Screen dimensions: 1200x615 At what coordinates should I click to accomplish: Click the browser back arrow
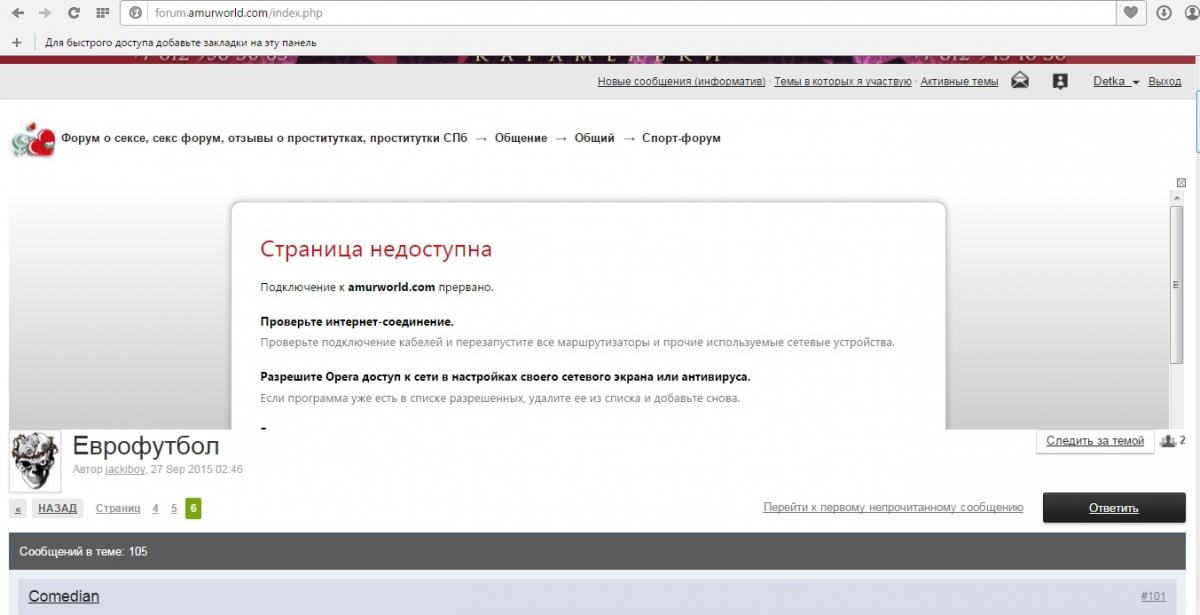click(18, 13)
